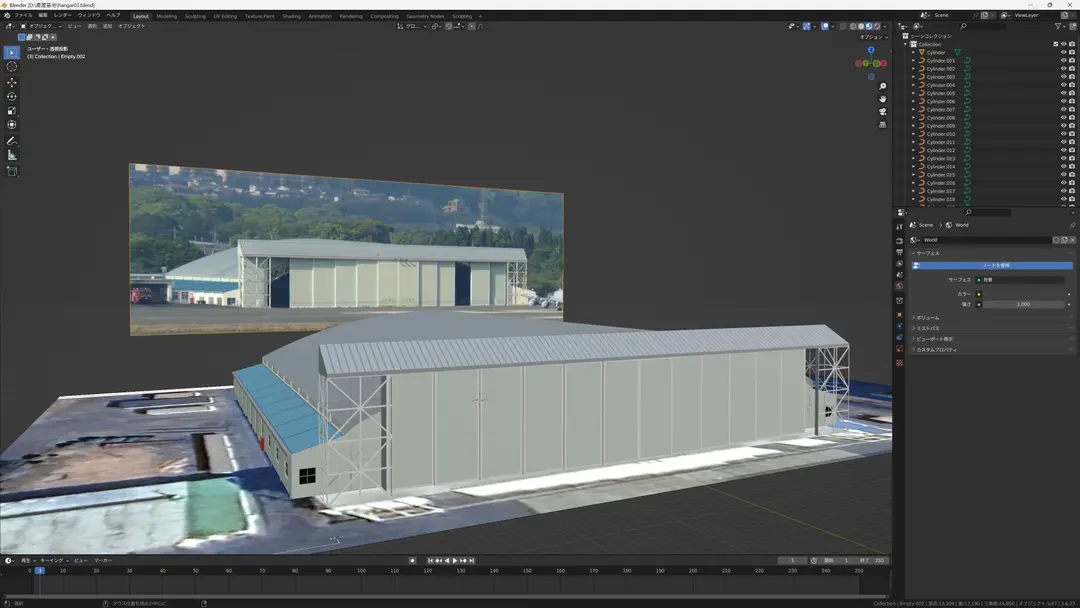Image resolution: width=1080 pixels, height=608 pixels.
Task: Click the timeline horizontal scrollbar
Action: coord(445,596)
